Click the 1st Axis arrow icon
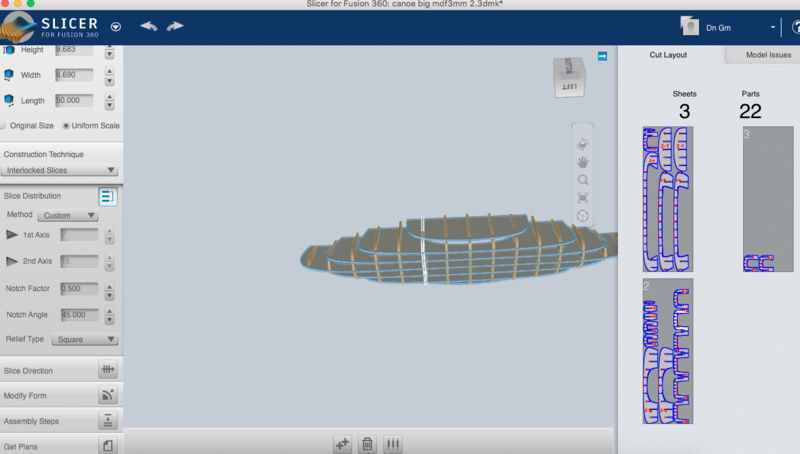 coord(12,235)
